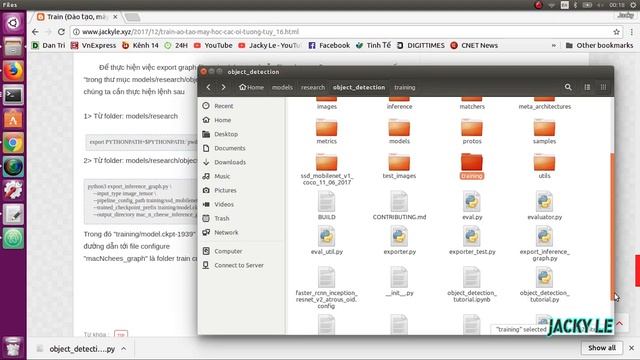This screenshot has height=360, width=640.
Task: Open Chrome from the Ubuntu dock
Action: tap(13, 143)
